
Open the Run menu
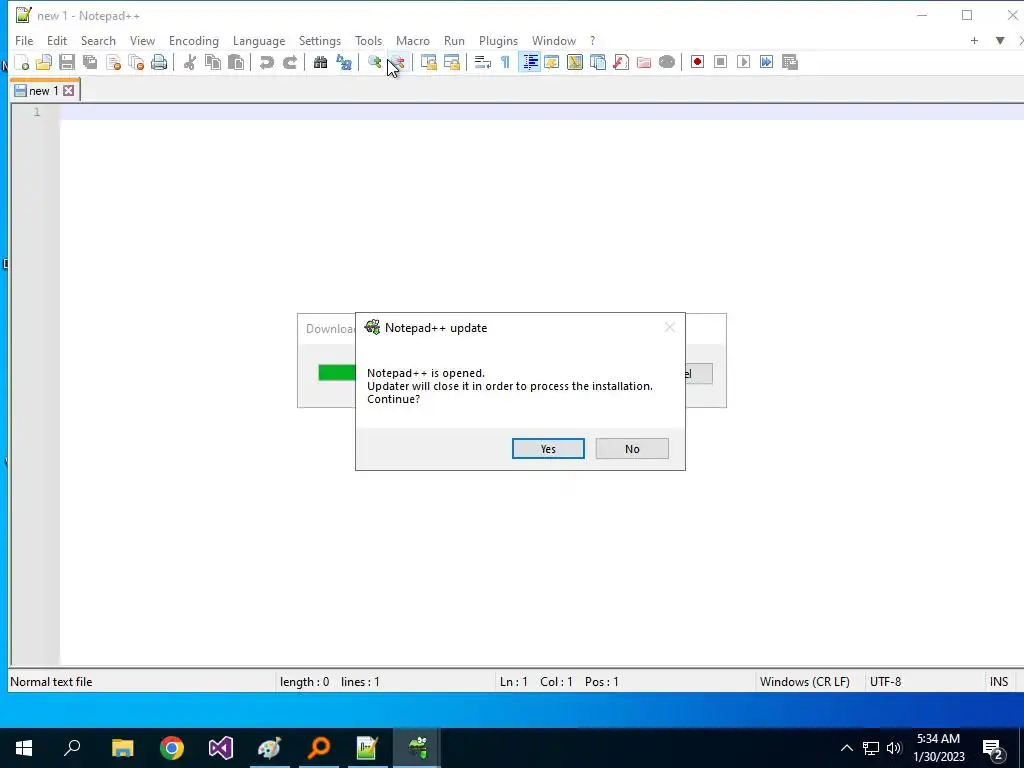coord(455,40)
